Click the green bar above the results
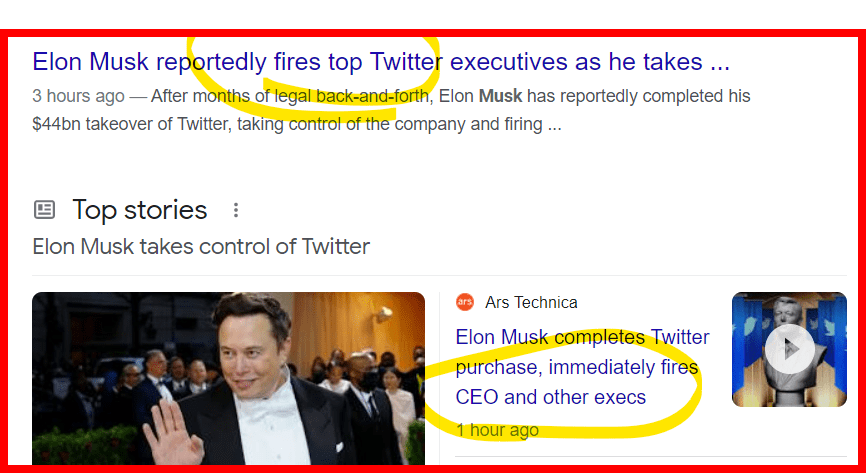Viewport: 866px width, 473px height. [433, 15]
